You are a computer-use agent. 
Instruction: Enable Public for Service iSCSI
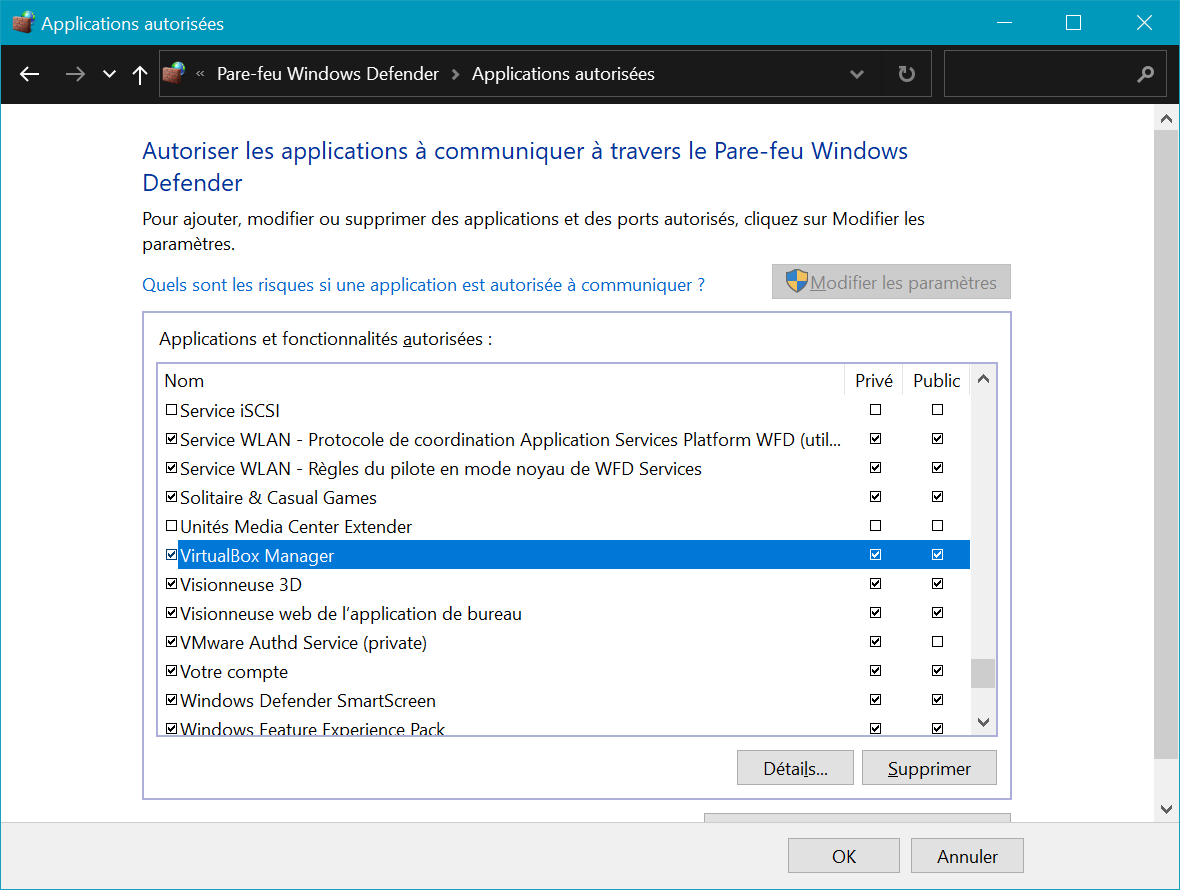tap(937, 410)
